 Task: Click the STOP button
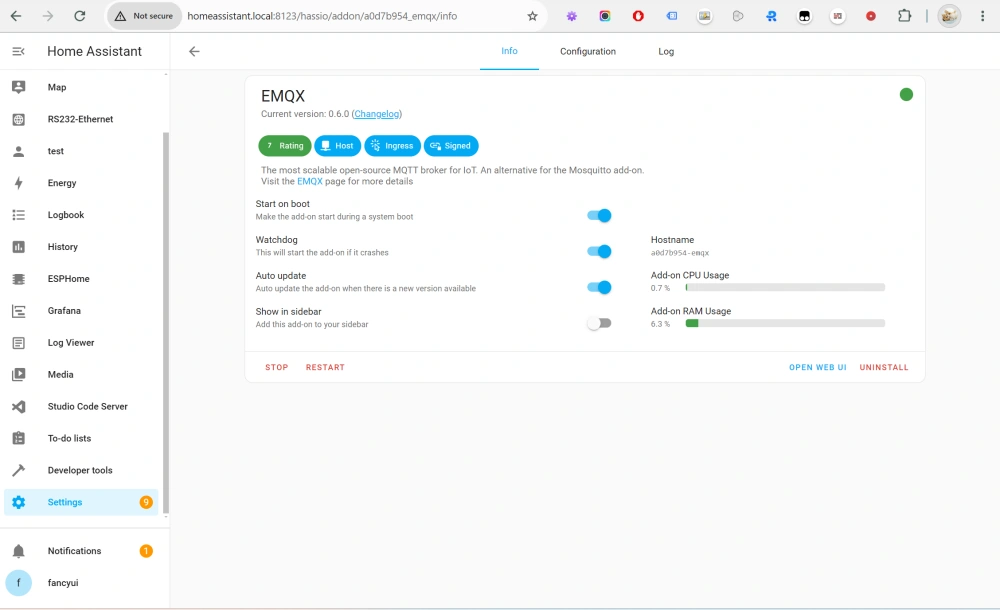[x=277, y=367]
